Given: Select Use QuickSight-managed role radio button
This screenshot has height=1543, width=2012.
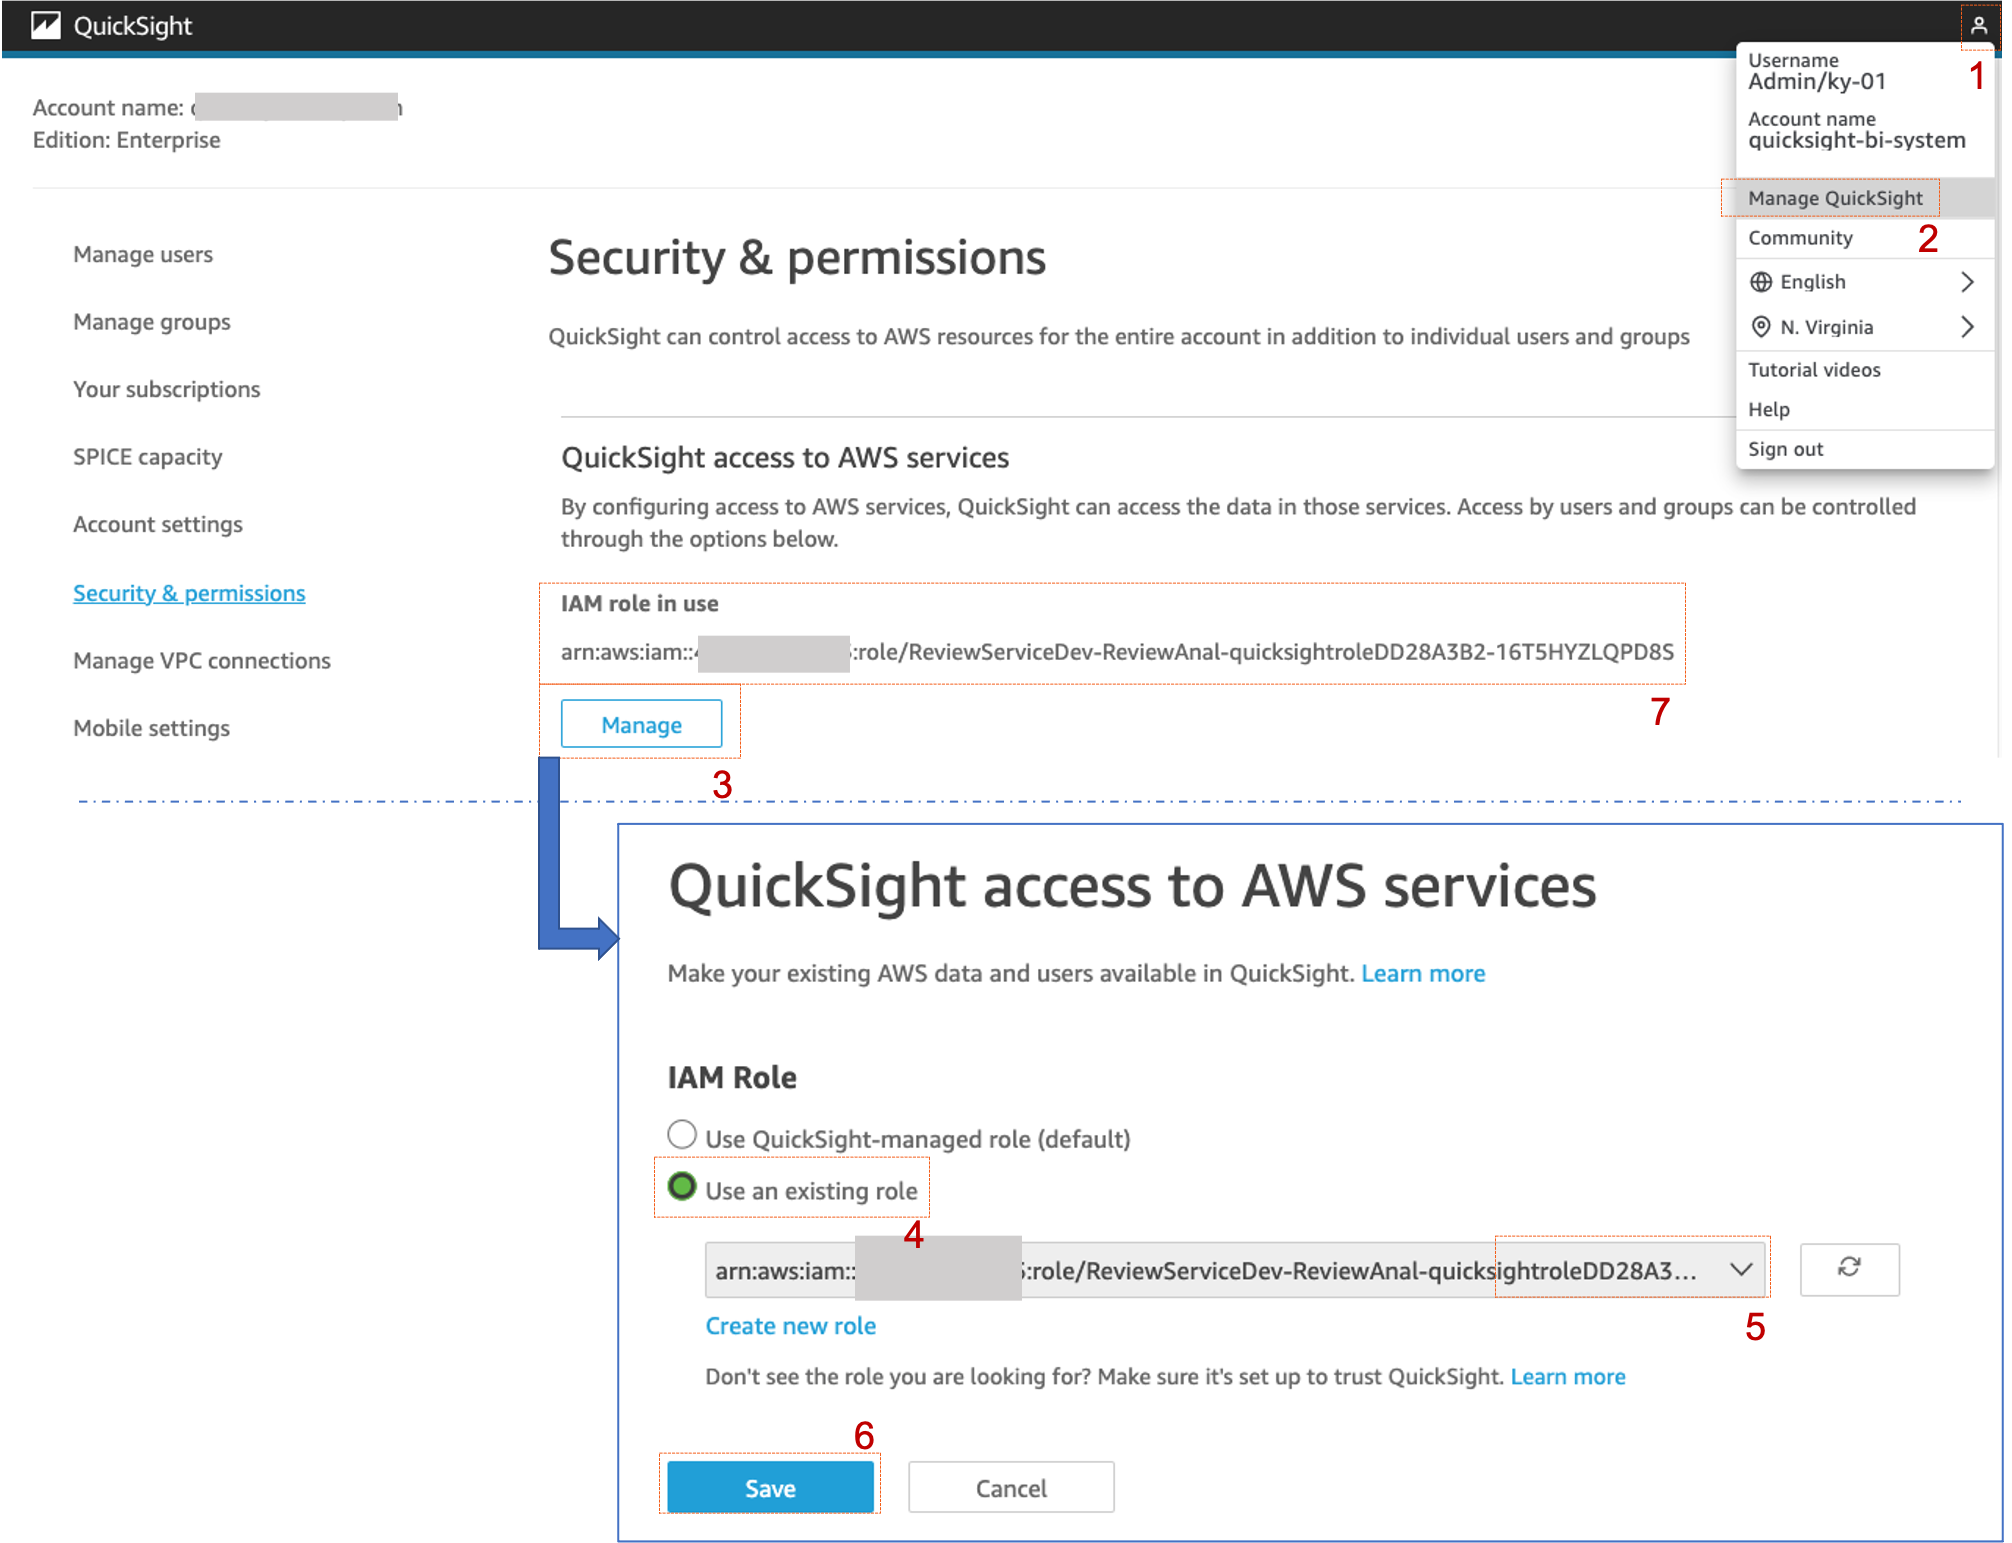Looking at the screenshot, I should tap(682, 1134).
